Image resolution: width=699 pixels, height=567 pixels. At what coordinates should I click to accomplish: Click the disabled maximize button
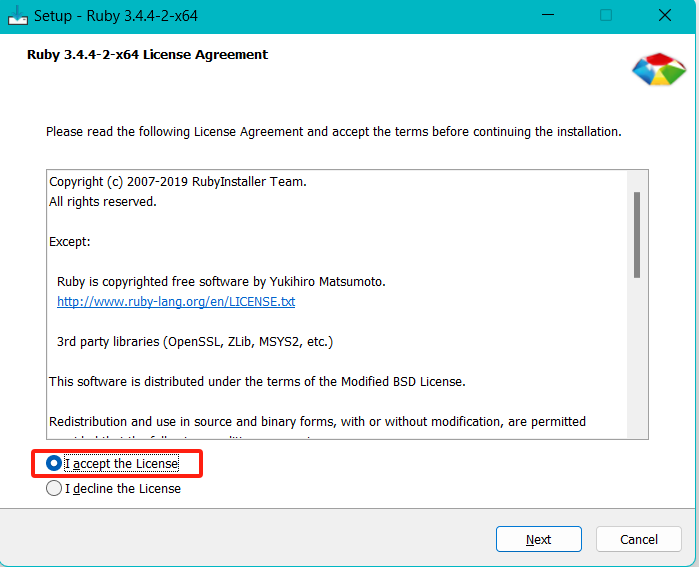click(606, 15)
